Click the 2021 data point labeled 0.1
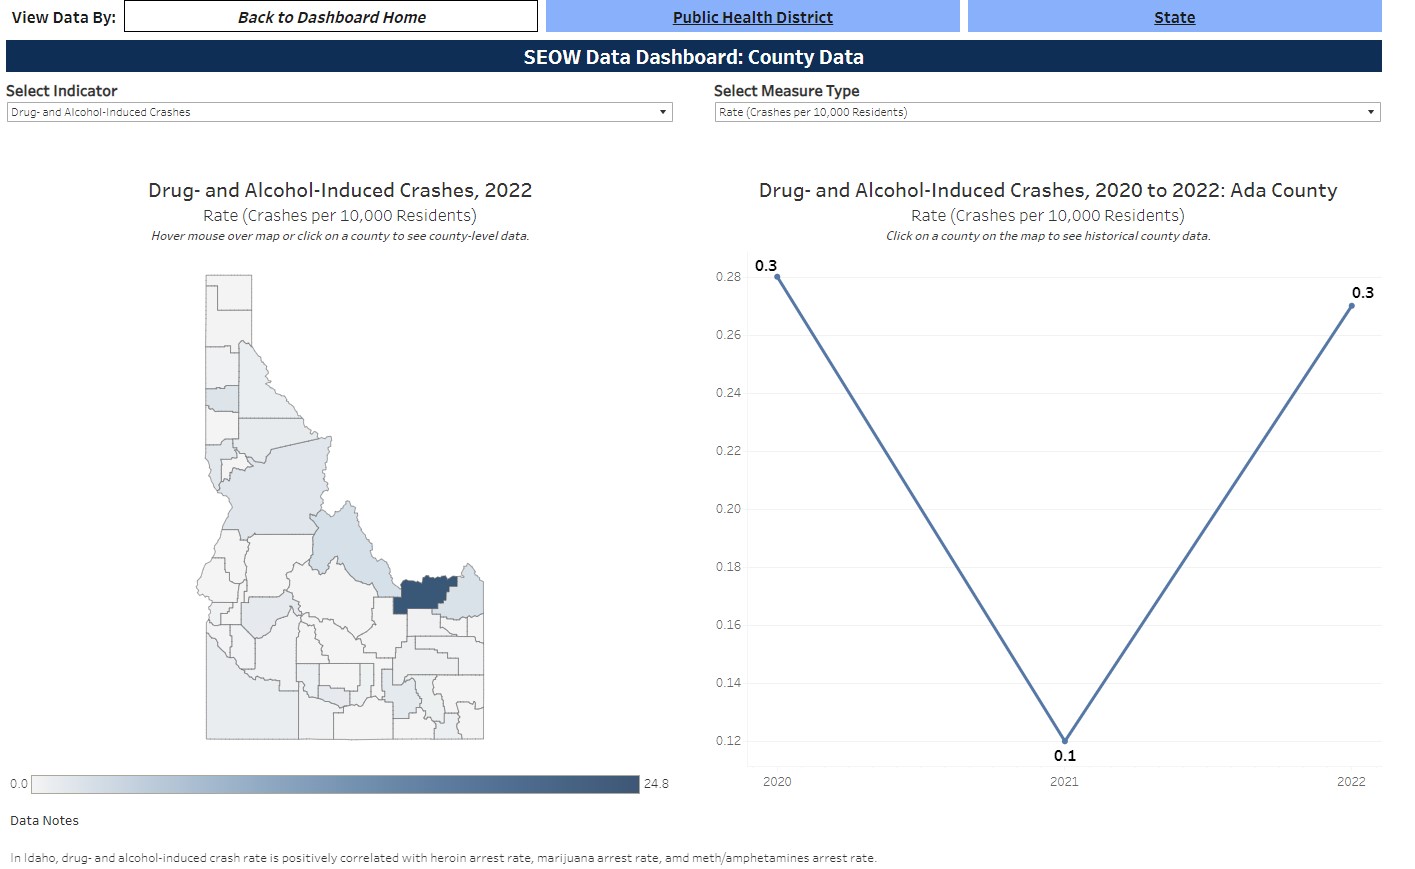The image size is (1415, 869). tap(1064, 740)
